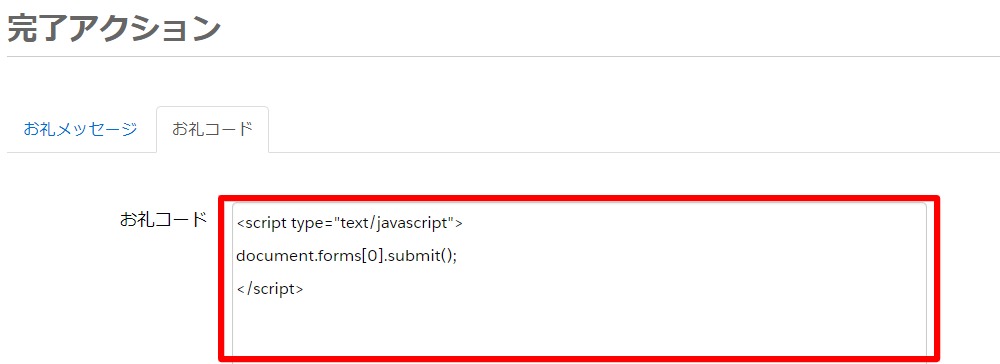Click after the semicolon following submit()

pyautogui.click(x=460, y=256)
